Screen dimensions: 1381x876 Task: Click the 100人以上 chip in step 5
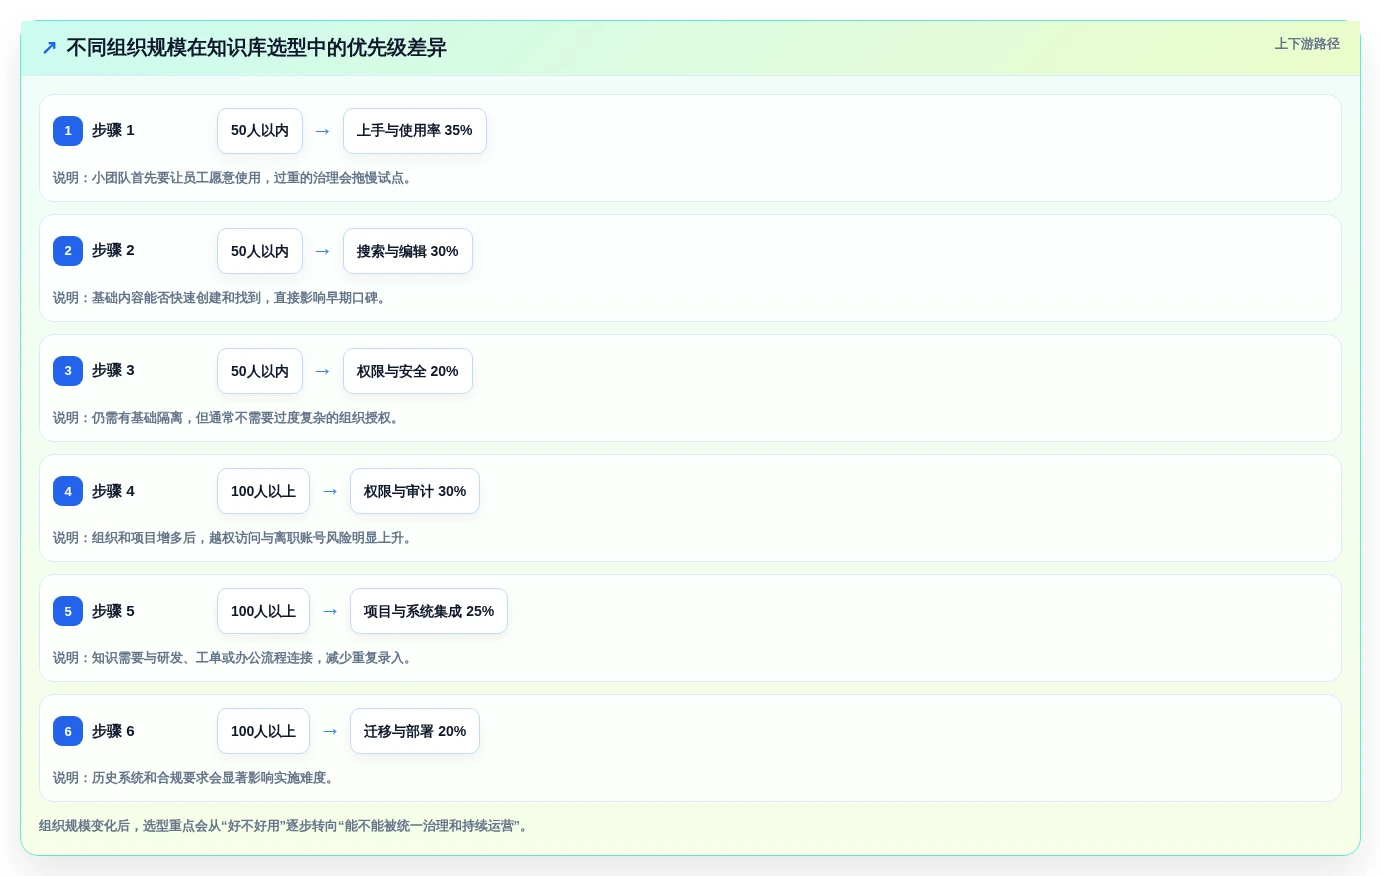263,611
